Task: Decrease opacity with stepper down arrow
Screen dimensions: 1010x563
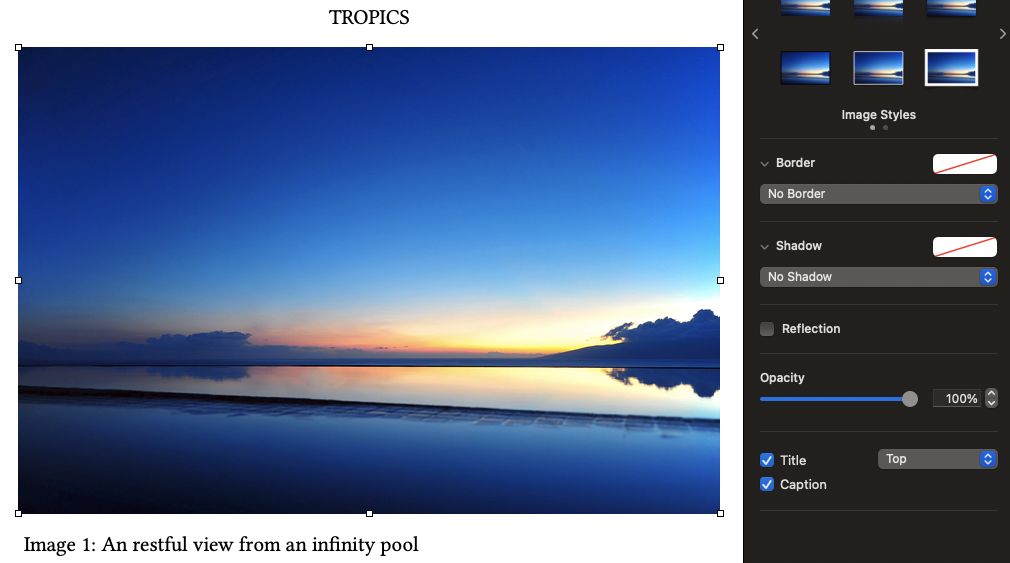Action: pos(991,403)
